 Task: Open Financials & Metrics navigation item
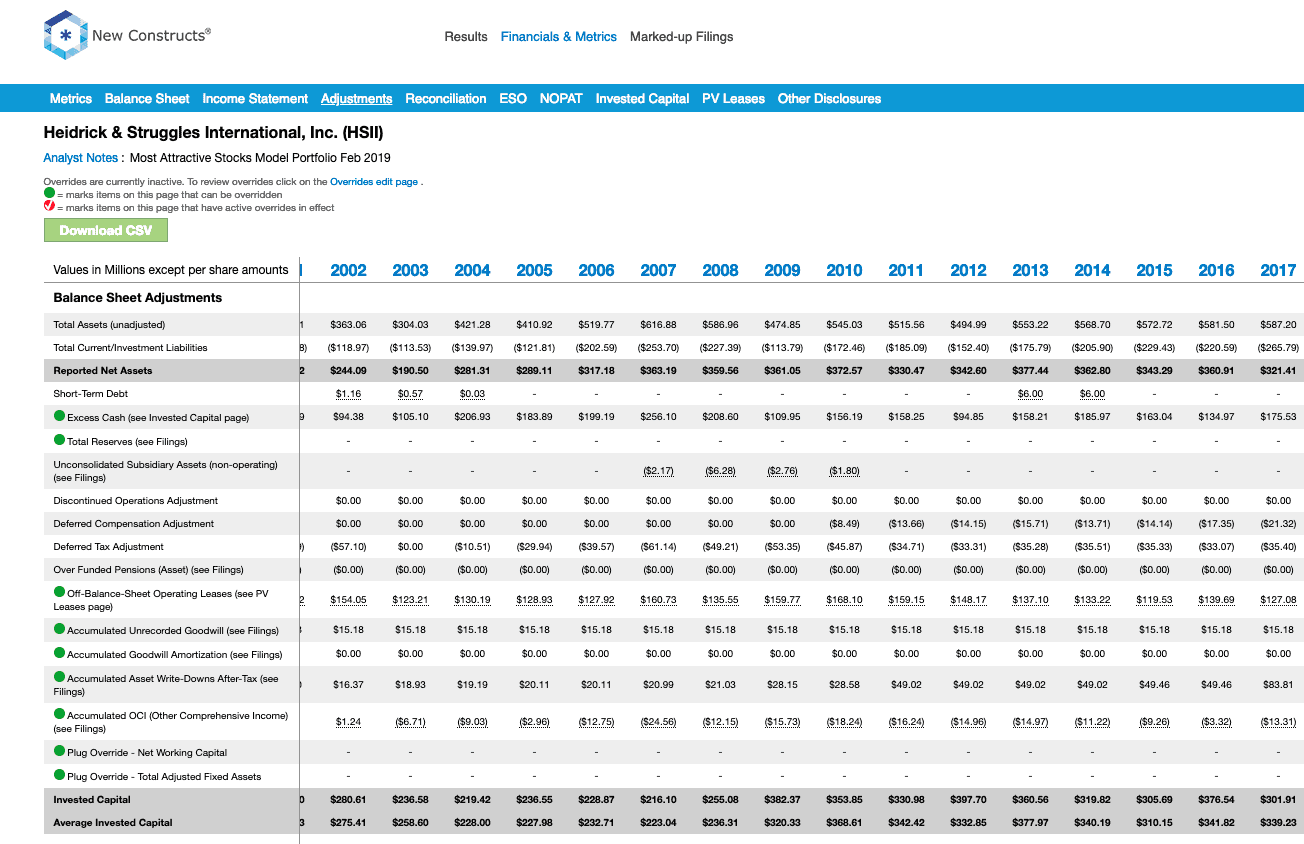tap(559, 36)
